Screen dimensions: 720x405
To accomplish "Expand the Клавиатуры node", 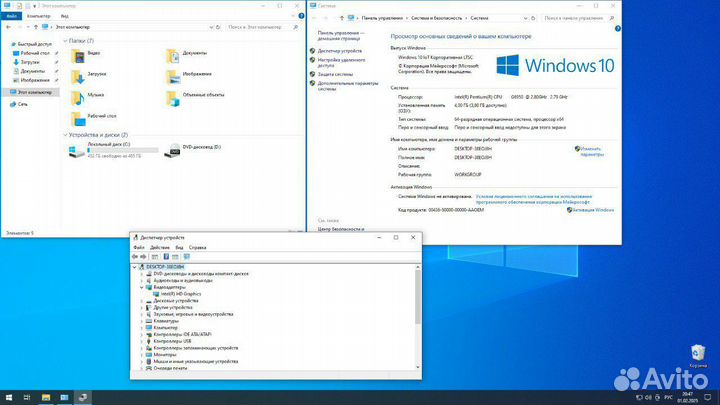I will pyautogui.click(x=142, y=321).
